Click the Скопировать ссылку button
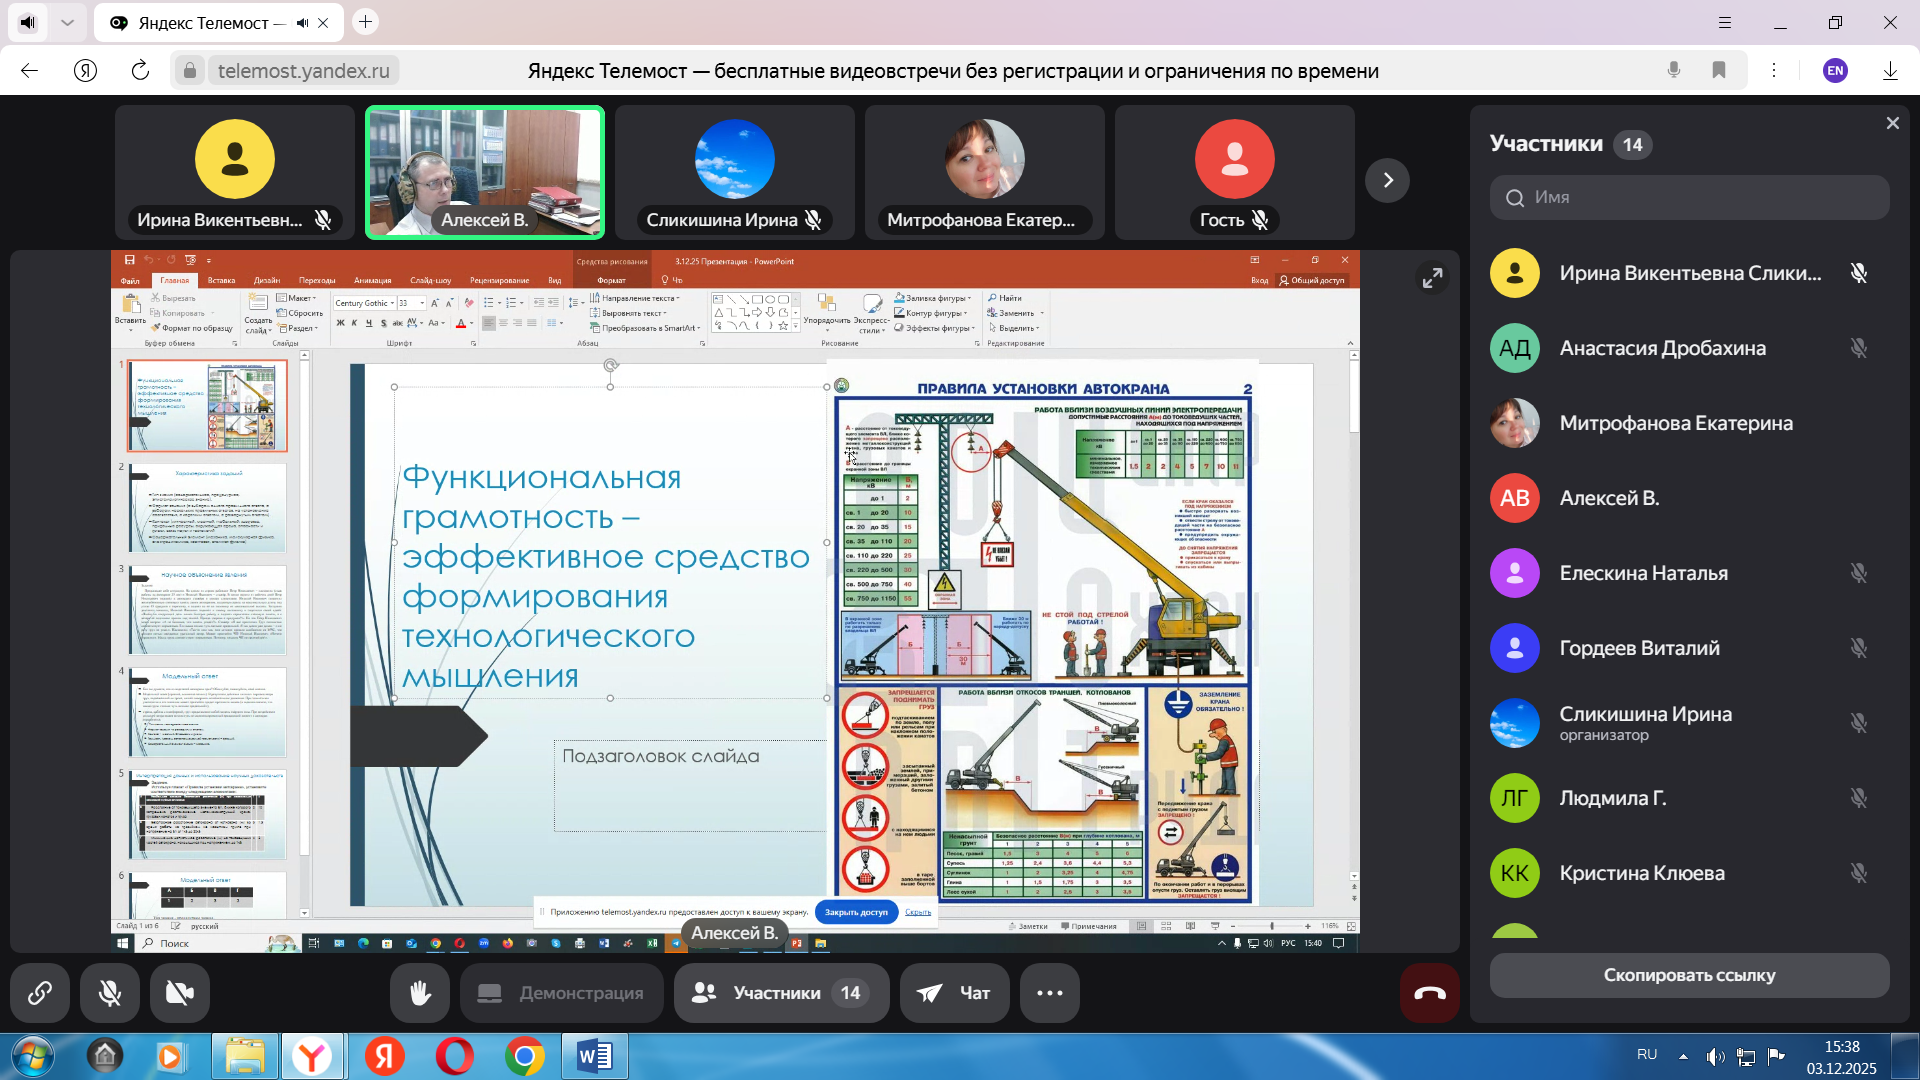This screenshot has width=1920, height=1080. (1689, 975)
